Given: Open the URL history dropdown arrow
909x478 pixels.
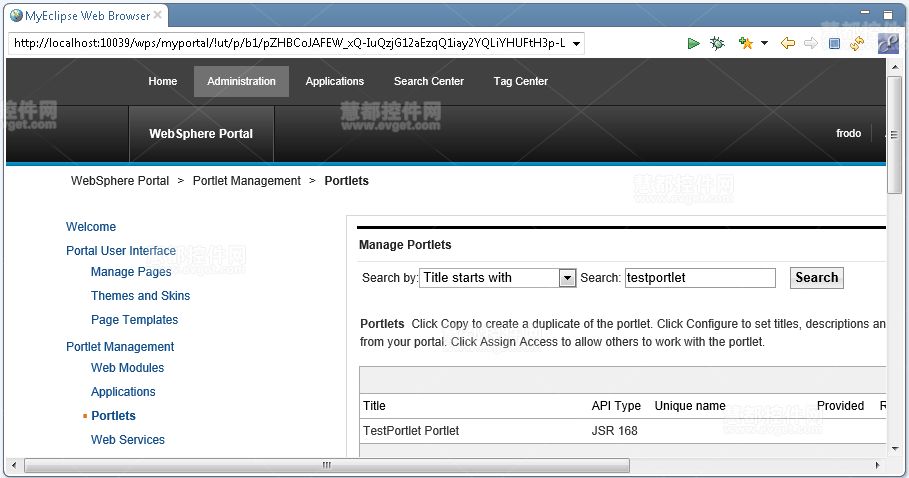Looking at the screenshot, I should [x=576, y=43].
